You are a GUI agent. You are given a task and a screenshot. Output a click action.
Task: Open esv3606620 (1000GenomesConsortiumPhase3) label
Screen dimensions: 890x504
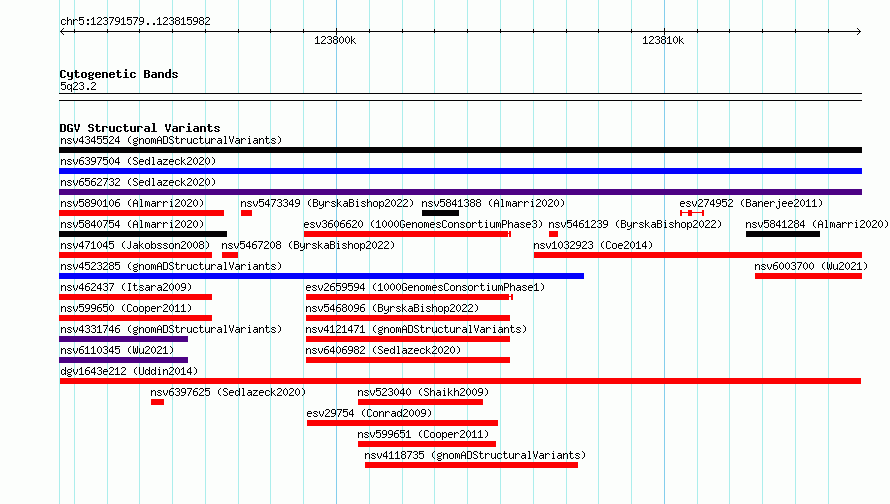click(423, 224)
